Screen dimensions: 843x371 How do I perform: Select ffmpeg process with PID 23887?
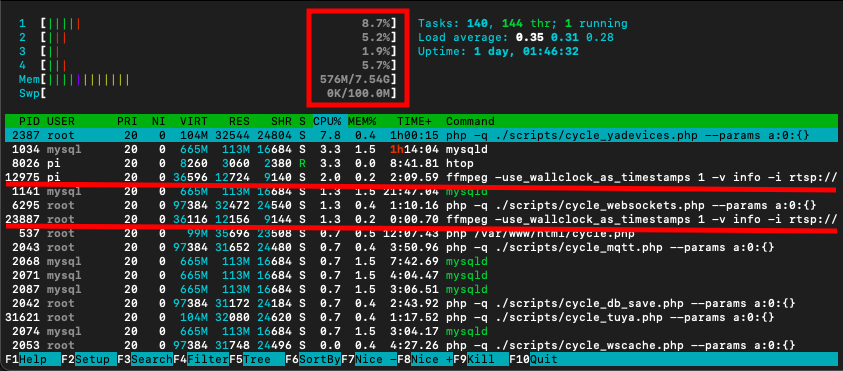422,219
